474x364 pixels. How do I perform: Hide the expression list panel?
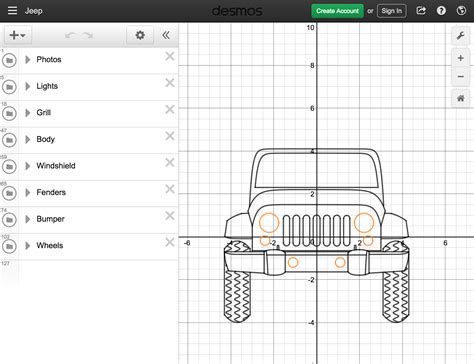(x=166, y=35)
